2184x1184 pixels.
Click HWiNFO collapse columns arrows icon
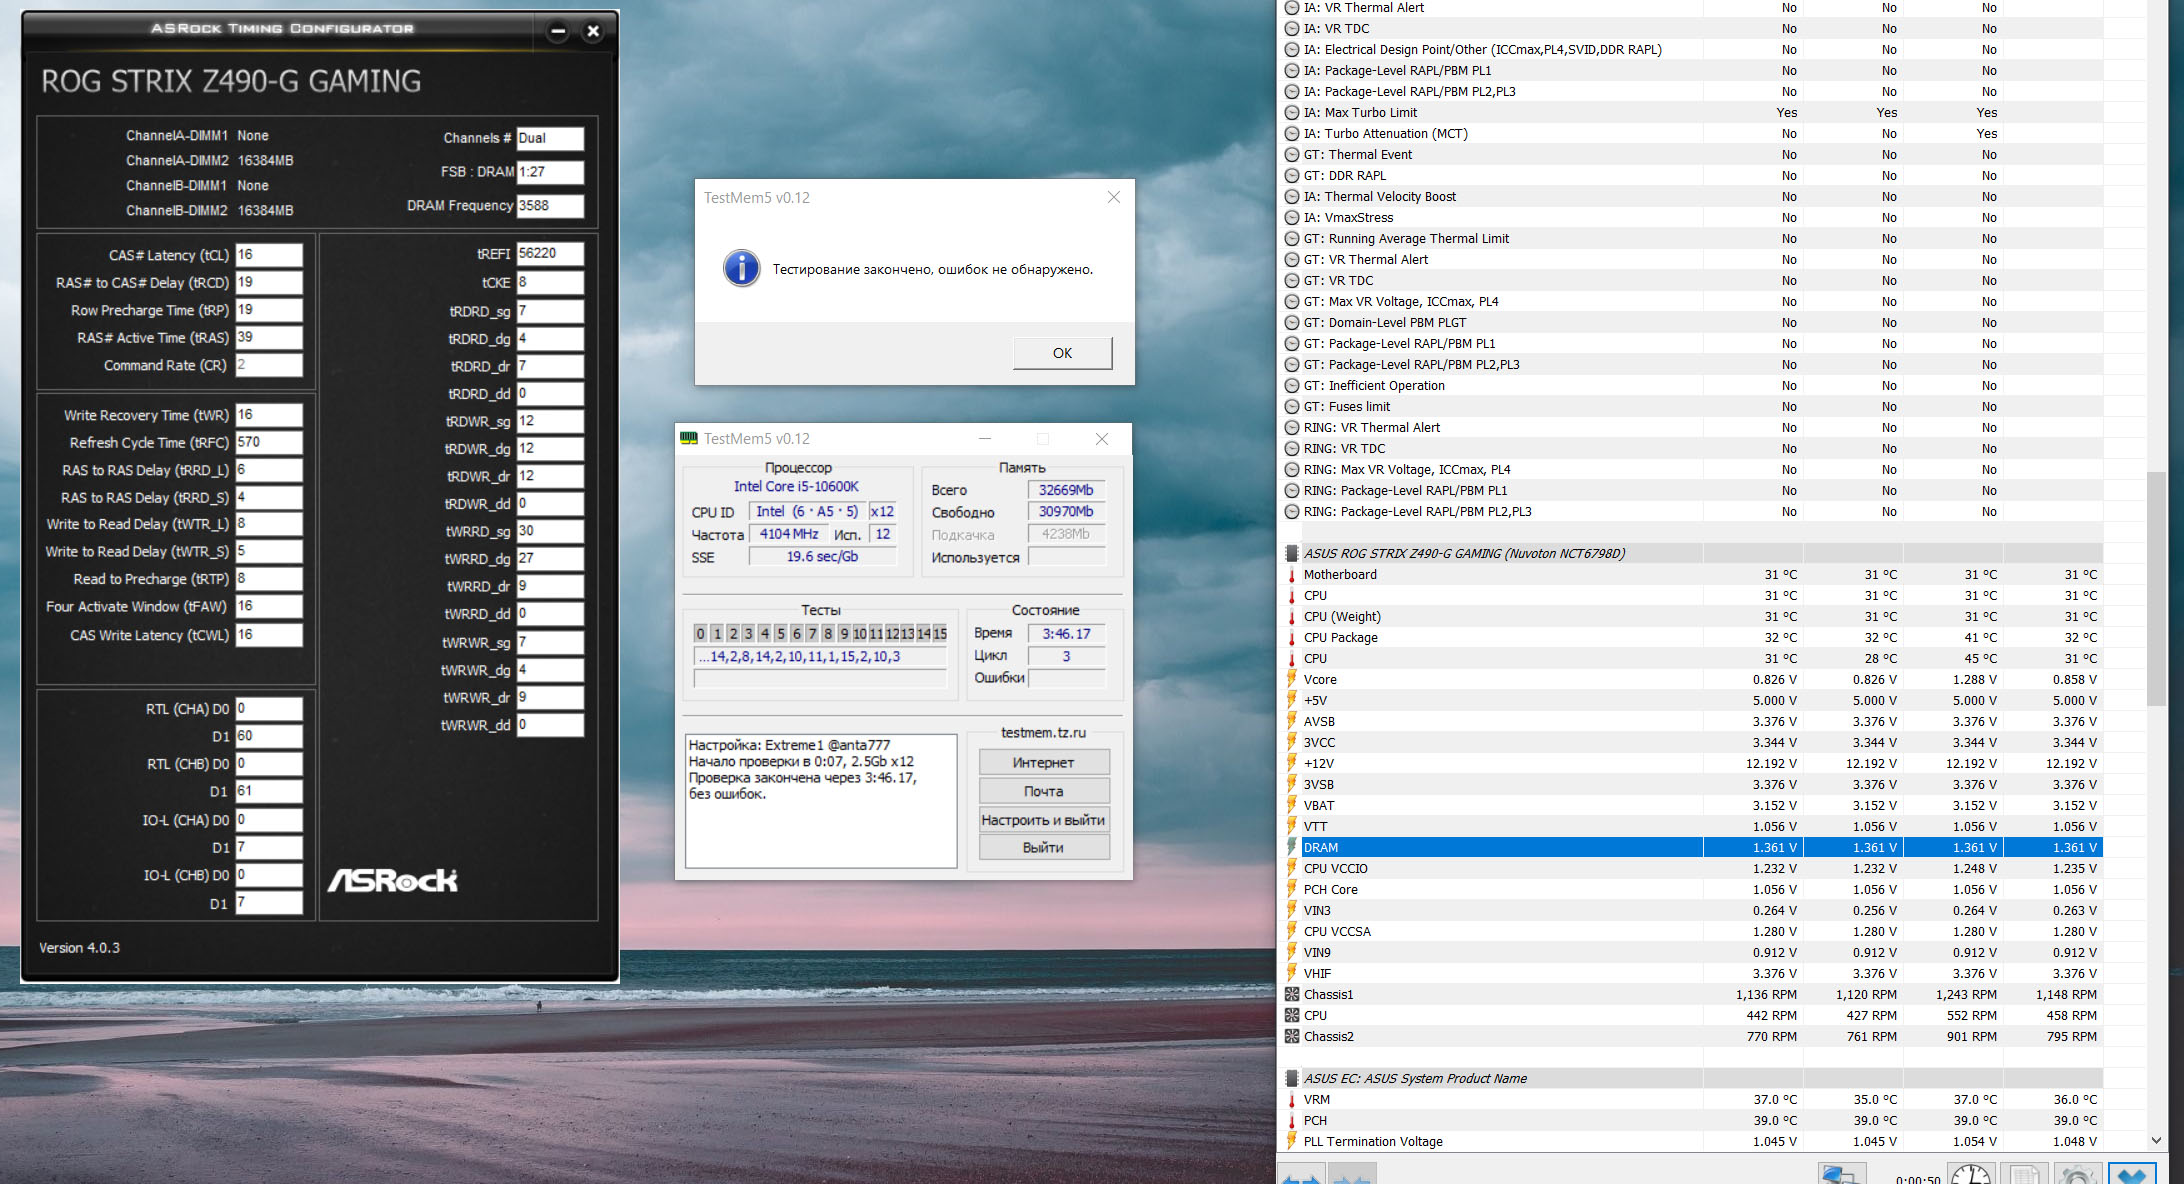[1351, 1176]
